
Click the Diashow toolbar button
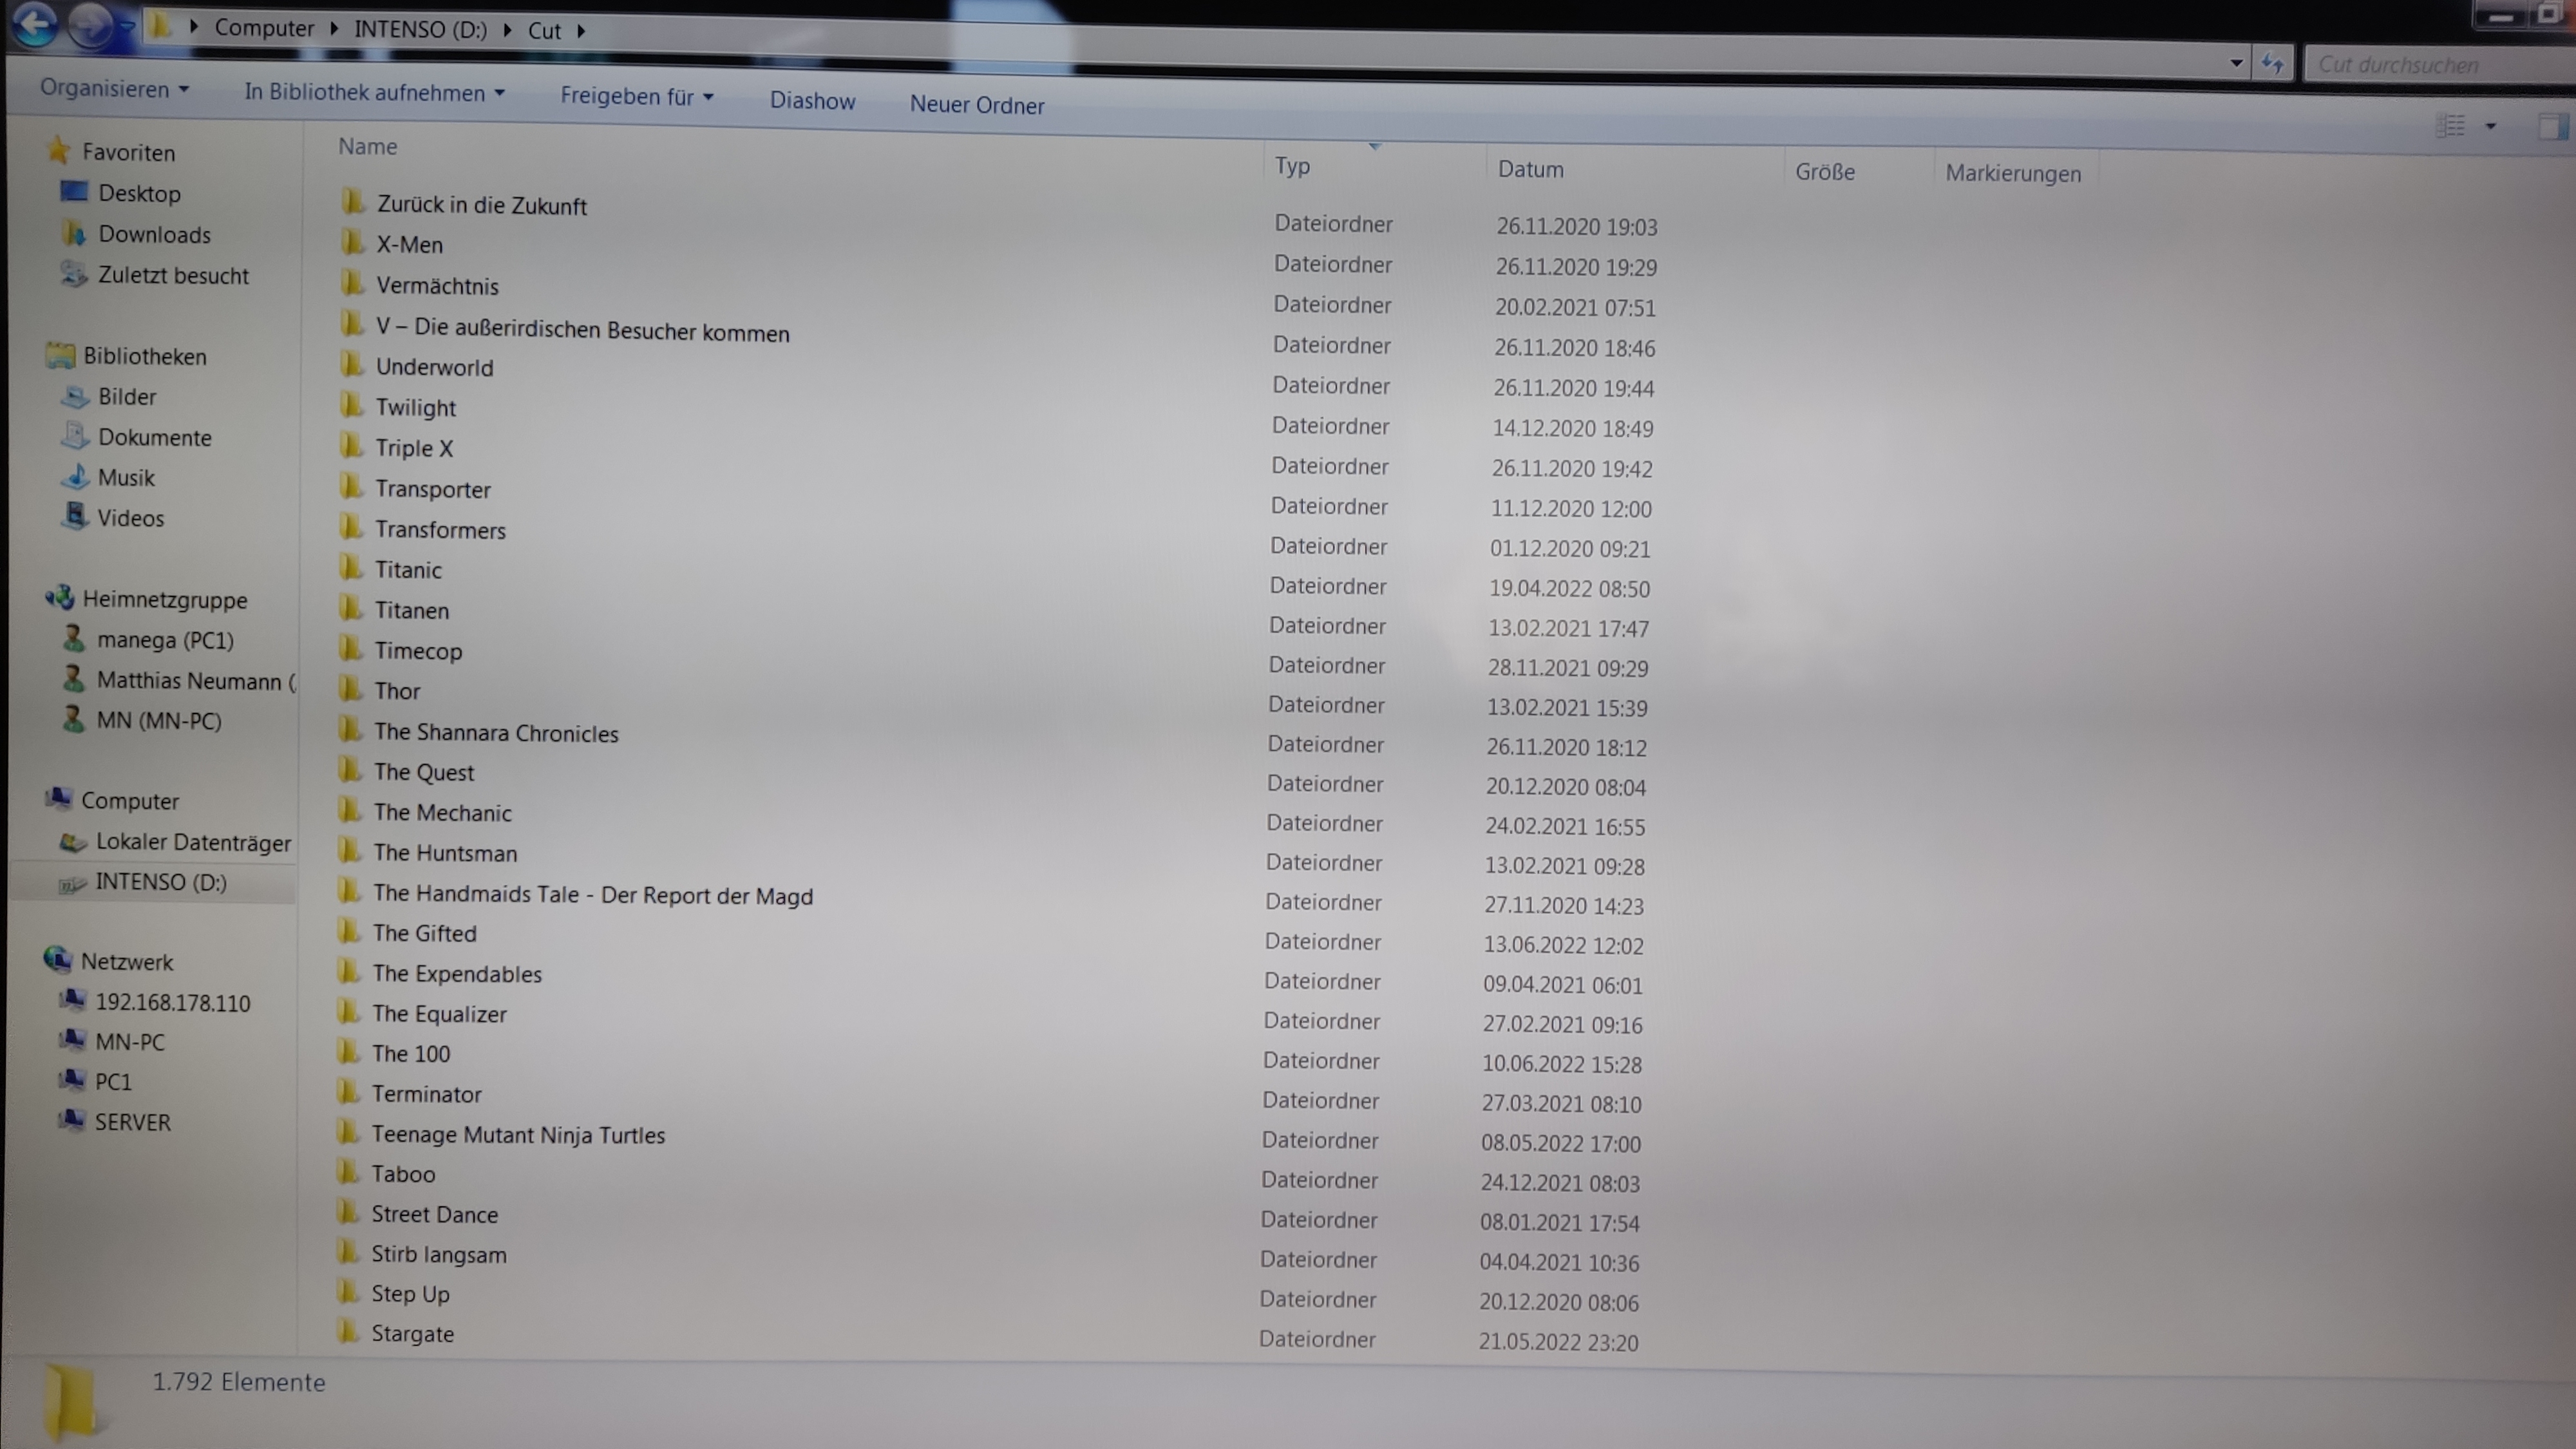[812, 101]
